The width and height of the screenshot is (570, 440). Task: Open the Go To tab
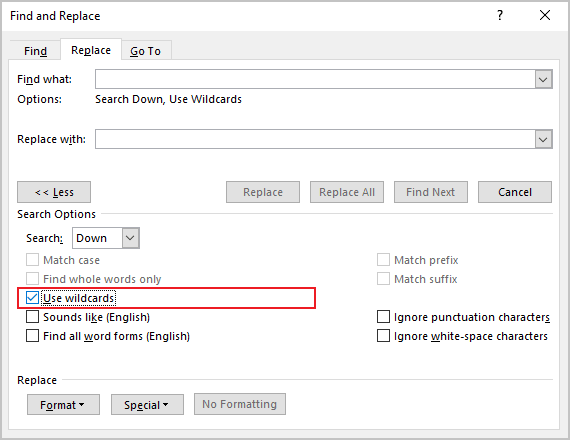145,51
